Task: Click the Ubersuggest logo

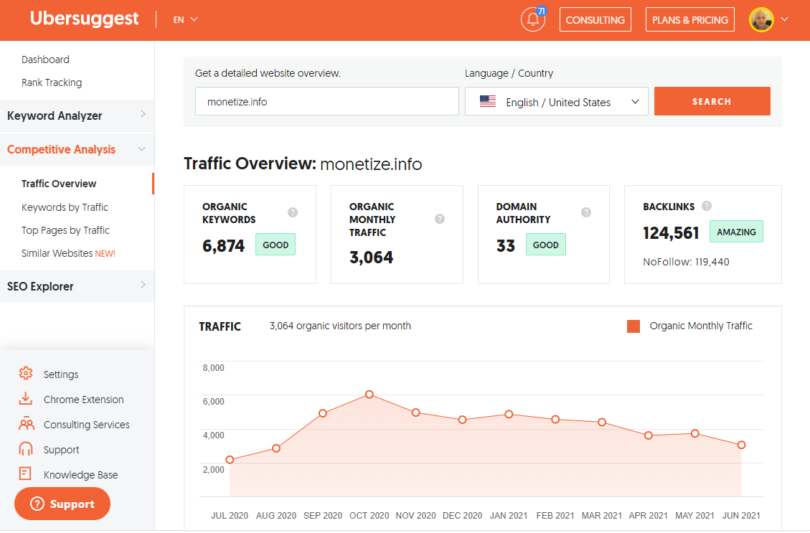Action: (84, 19)
